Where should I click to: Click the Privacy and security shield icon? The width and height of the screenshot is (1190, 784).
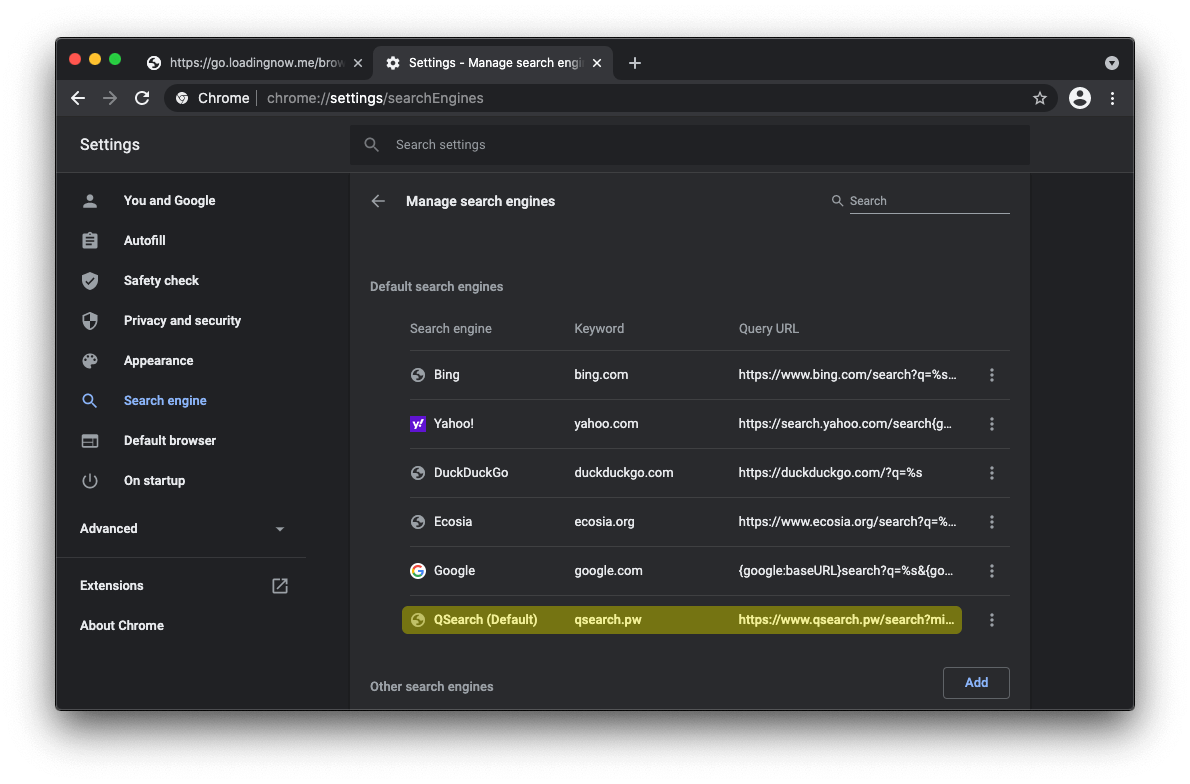90,321
